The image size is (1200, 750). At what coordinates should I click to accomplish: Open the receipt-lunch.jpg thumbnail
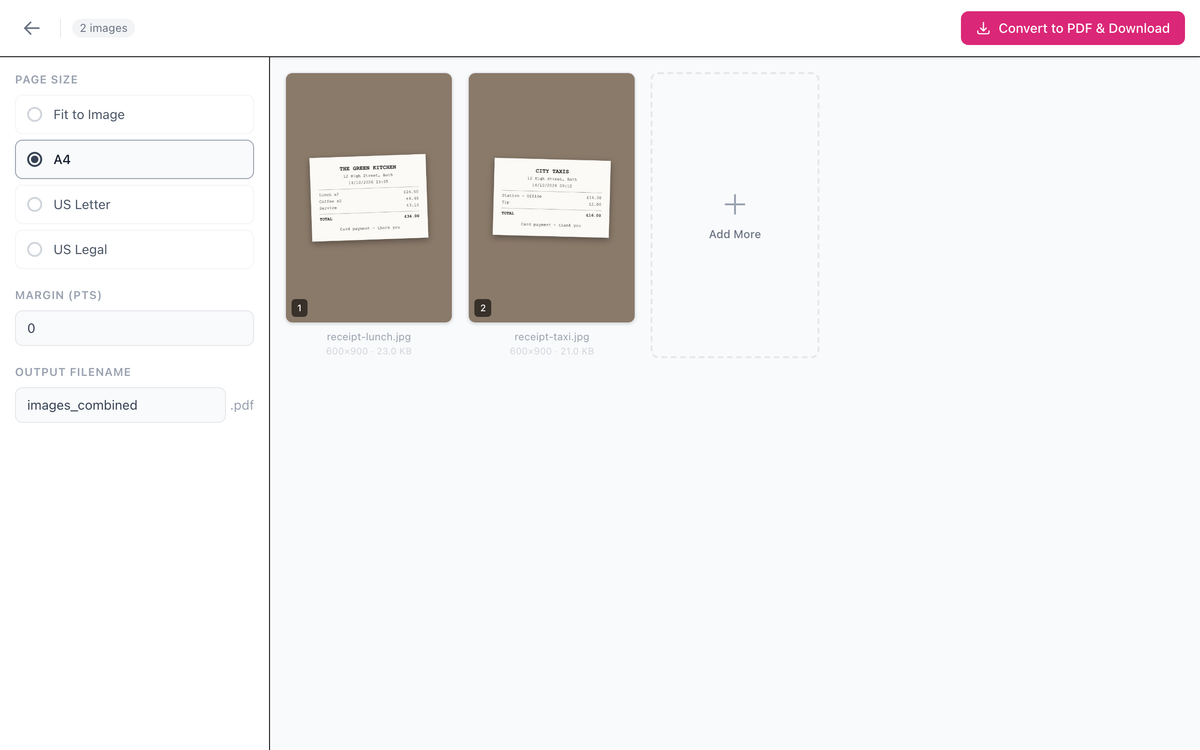tap(369, 198)
